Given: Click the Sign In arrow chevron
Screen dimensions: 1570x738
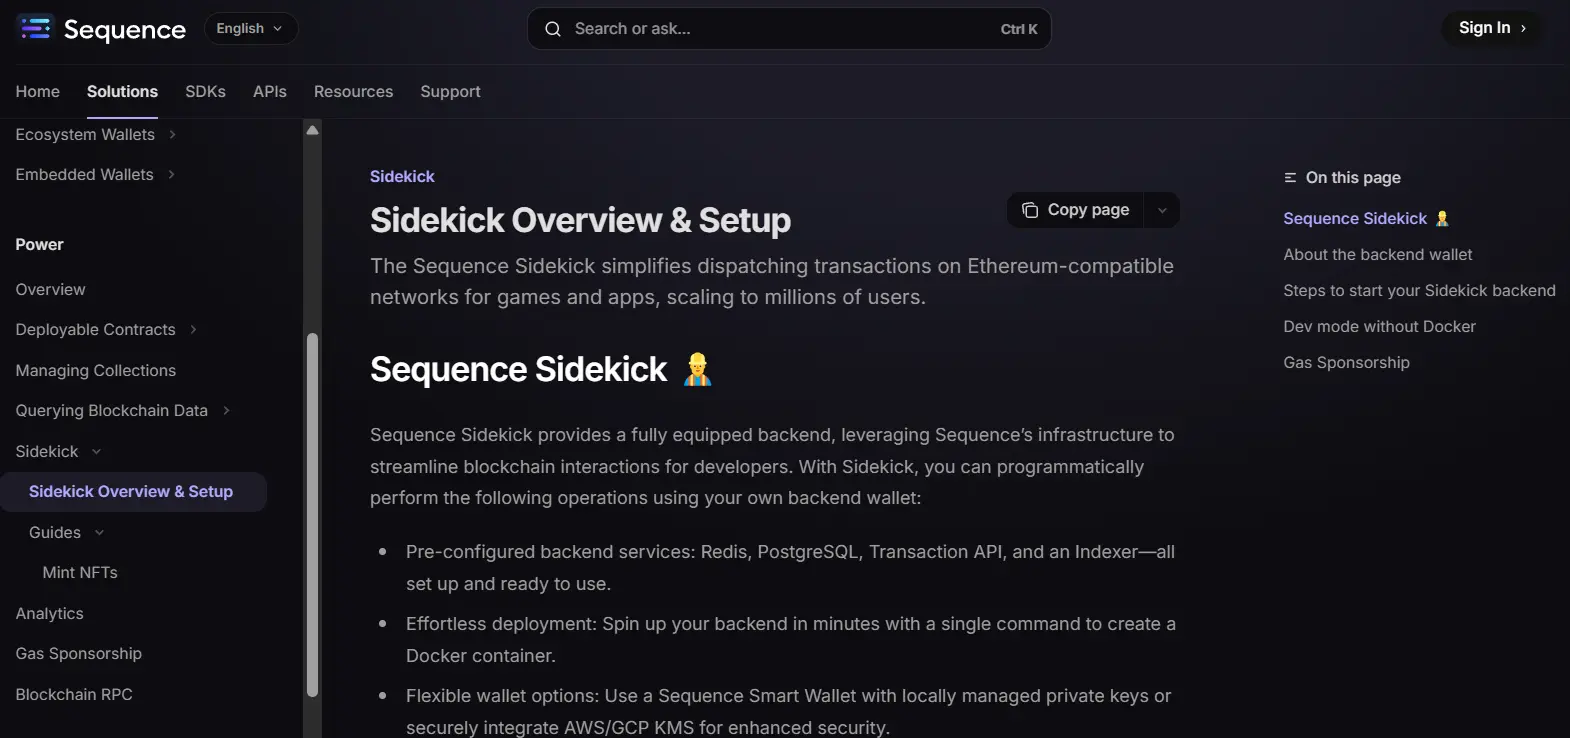Looking at the screenshot, I should 1523,28.
